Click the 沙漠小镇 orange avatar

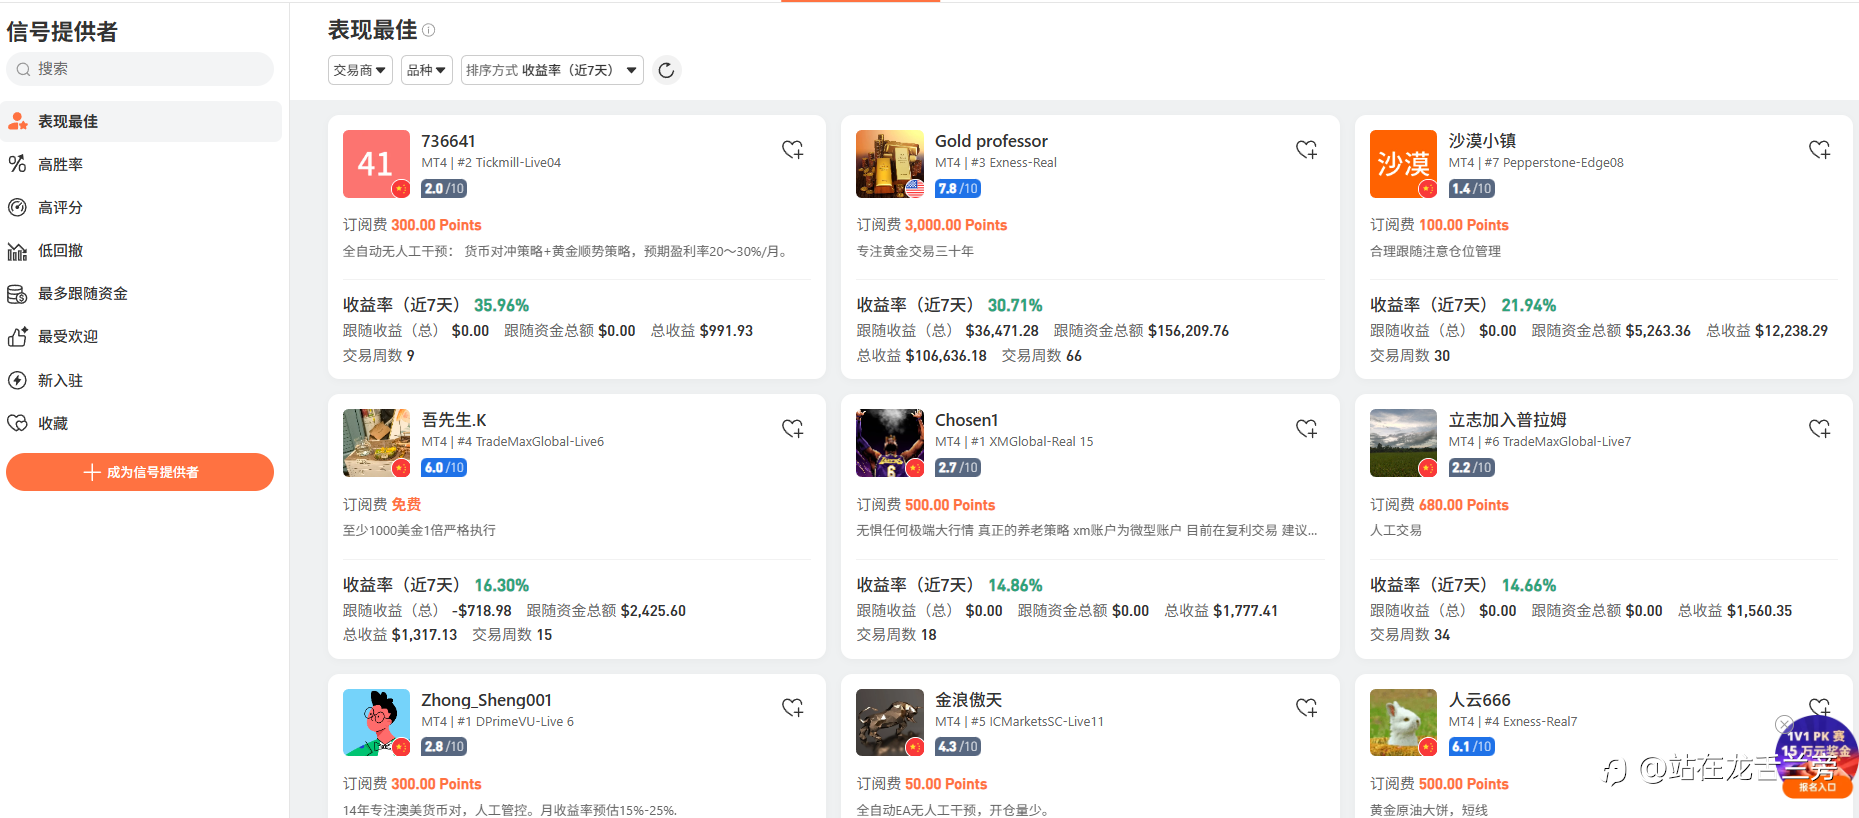[1403, 164]
